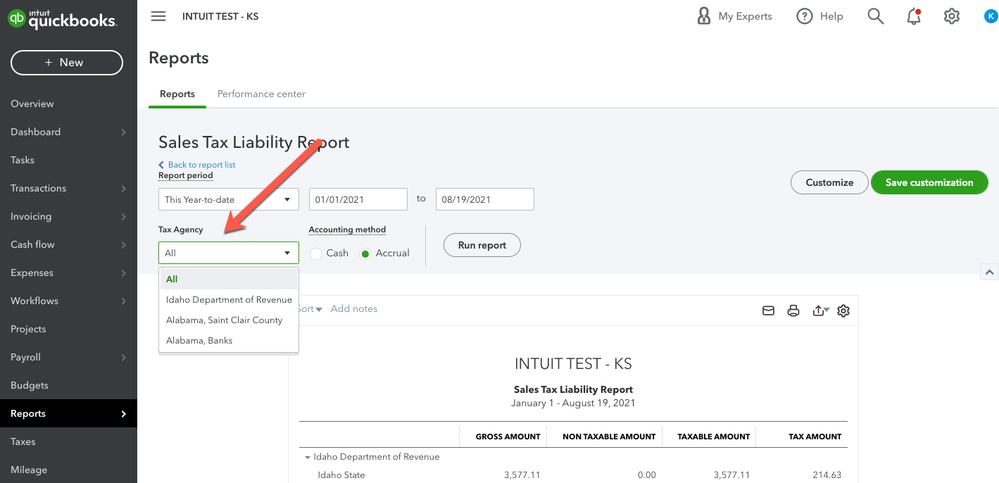The image size is (999, 483).
Task: Click Add notes link
Action: pyautogui.click(x=354, y=308)
